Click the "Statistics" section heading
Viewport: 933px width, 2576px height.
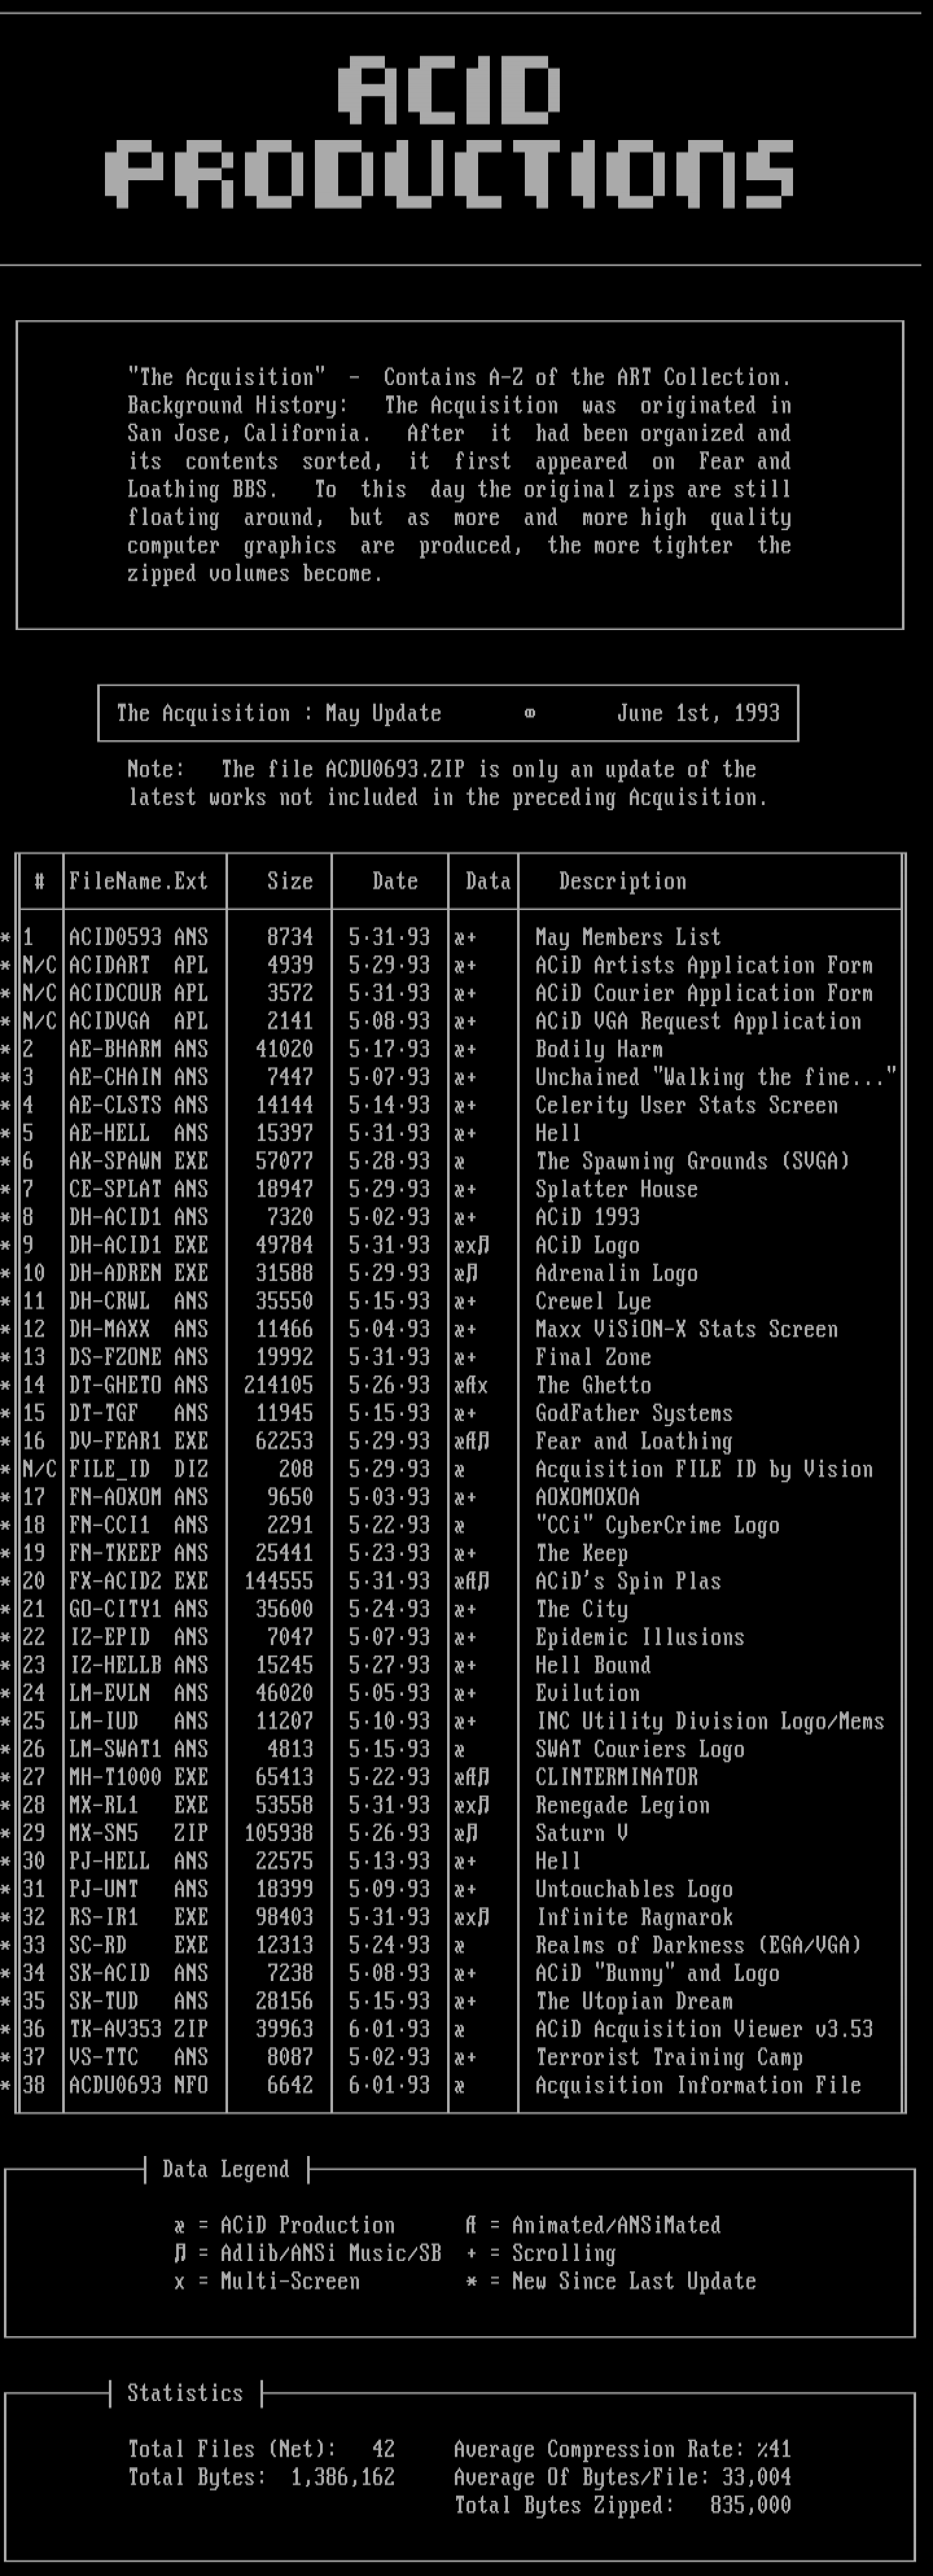[185, 2393]
